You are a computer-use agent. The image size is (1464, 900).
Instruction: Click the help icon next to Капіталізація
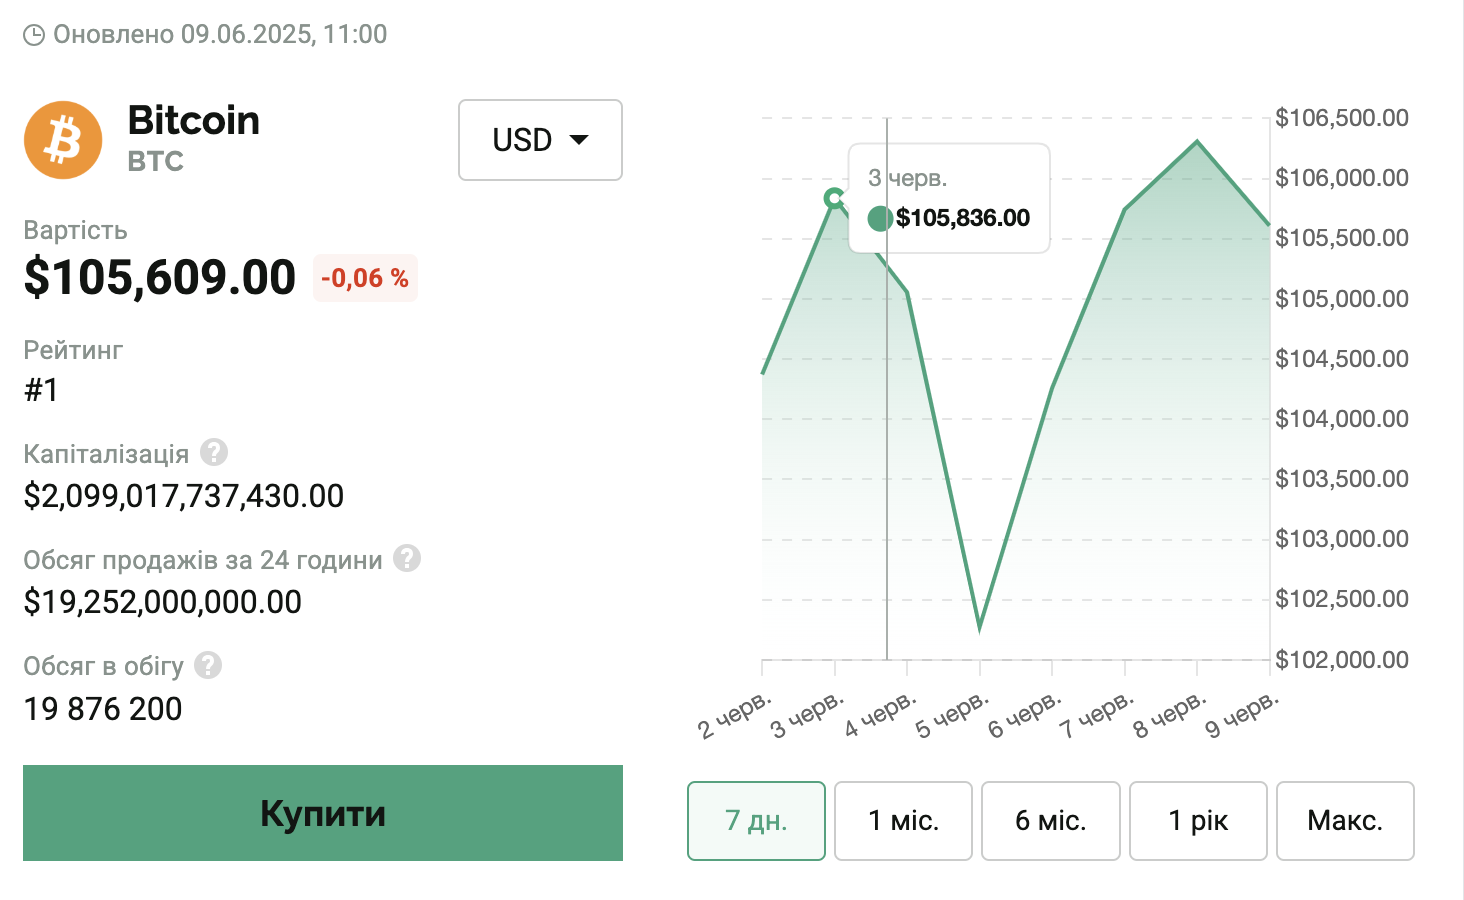pyautogui.click(x=214, y=453)
